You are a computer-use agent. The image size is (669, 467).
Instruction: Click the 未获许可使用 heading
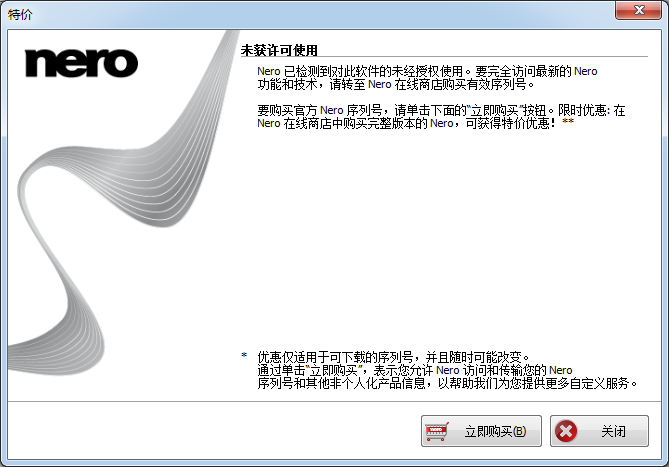pos(279,50)
